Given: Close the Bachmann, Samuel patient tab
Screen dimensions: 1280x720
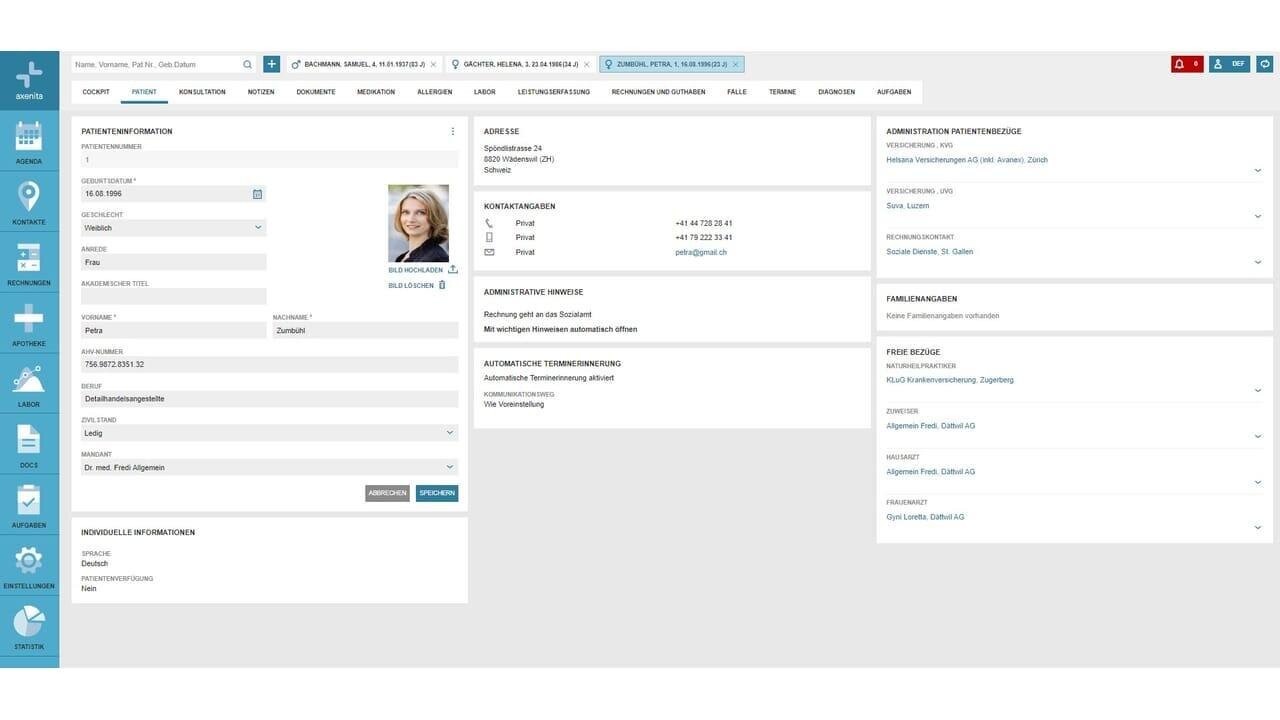Looking at the screenshot, I should pyautogui.click(x=433, y=64).
